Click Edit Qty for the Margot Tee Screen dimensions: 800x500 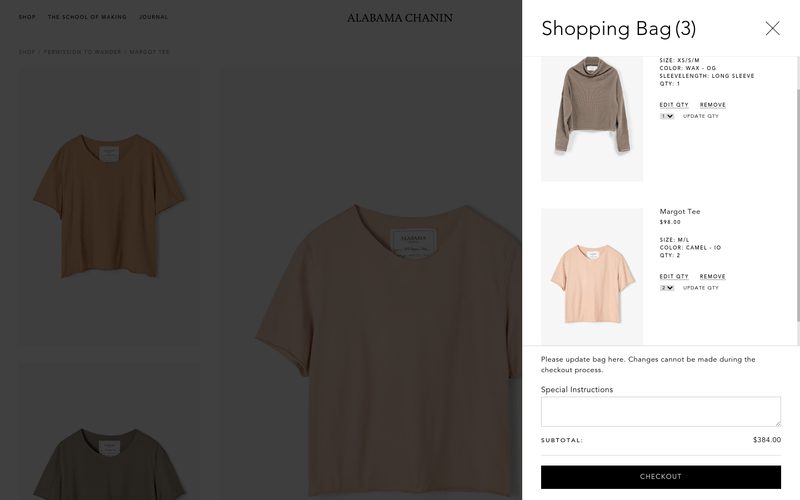point(674,277)
